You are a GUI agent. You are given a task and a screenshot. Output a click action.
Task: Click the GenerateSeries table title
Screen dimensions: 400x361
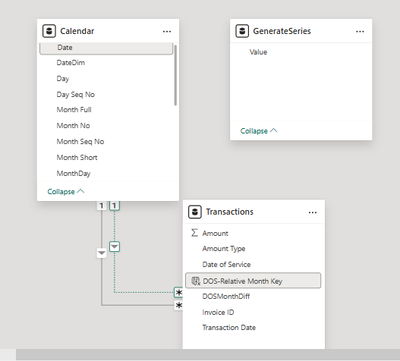pyautogui.click(x=282, y=31)
